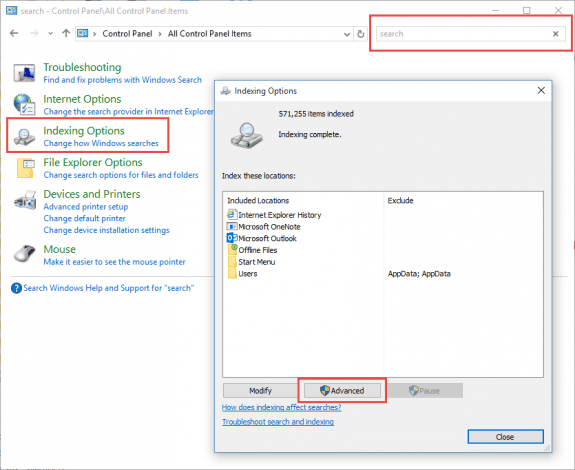Click the Users folder icon
Screen dimensions: 575x470
[232, 273]
